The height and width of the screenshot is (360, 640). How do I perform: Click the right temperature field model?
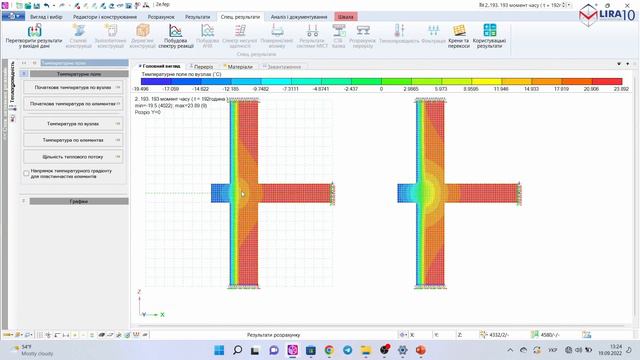tap(459, 193)
